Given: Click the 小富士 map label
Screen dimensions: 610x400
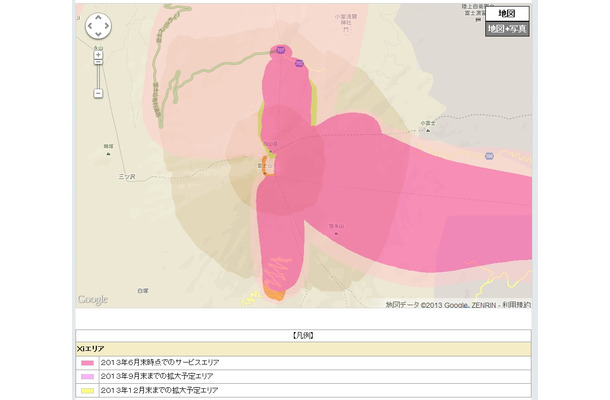Looking at the screenshot, I should [x=428, y=123].
